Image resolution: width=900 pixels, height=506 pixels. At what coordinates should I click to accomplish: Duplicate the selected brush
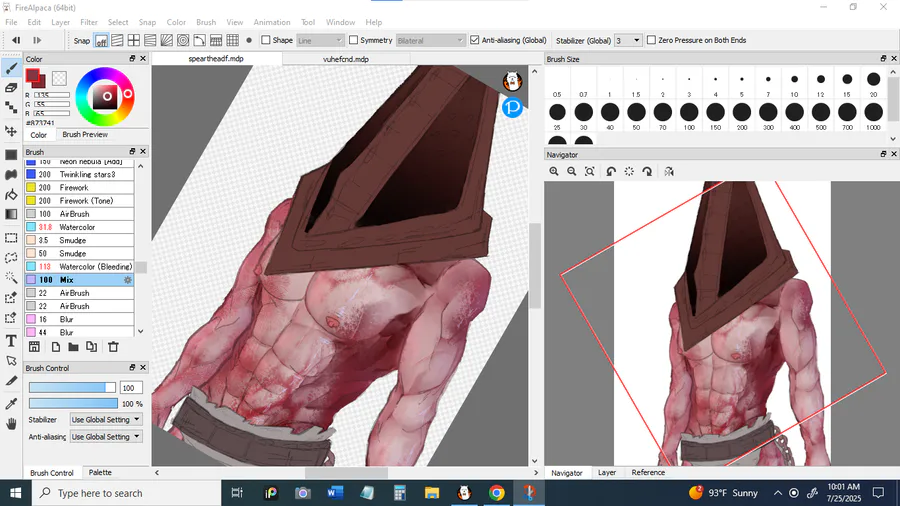(x=91, y=347)
